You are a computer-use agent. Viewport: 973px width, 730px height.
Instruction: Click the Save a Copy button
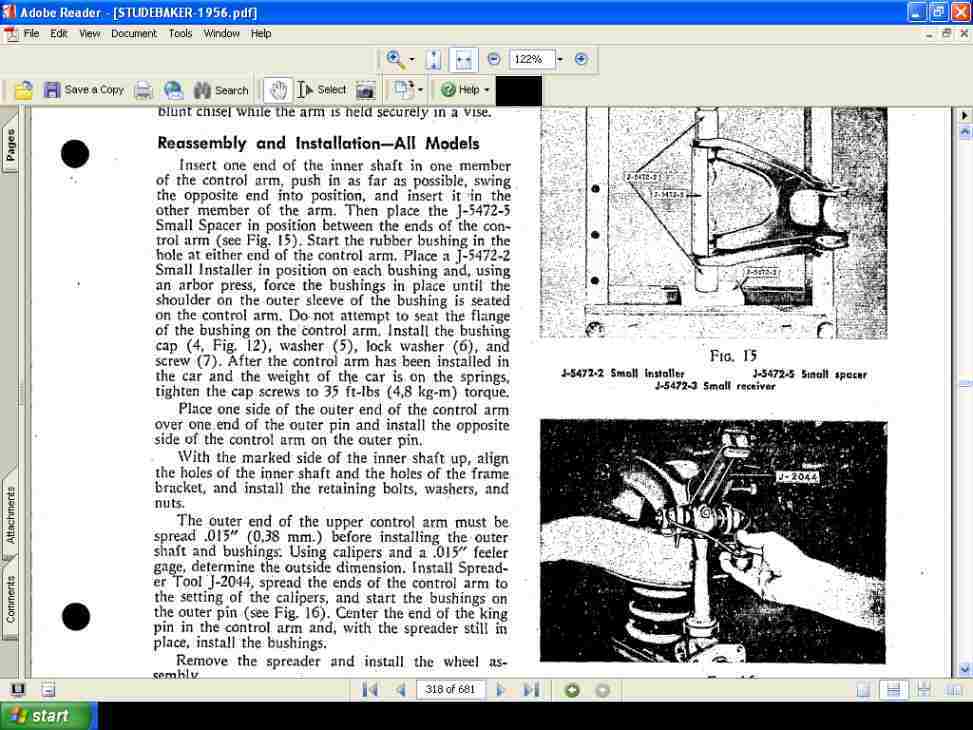pyautogui.click(x=84, y=90)
